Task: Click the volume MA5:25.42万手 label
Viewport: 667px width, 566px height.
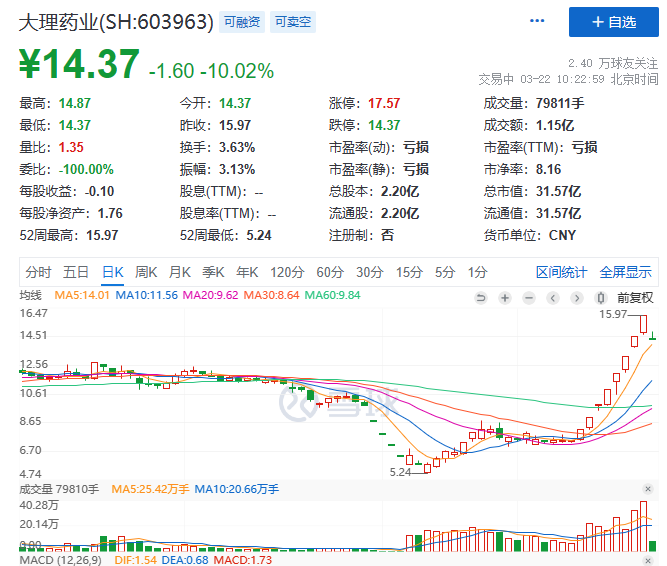Action: pos(150,489)
